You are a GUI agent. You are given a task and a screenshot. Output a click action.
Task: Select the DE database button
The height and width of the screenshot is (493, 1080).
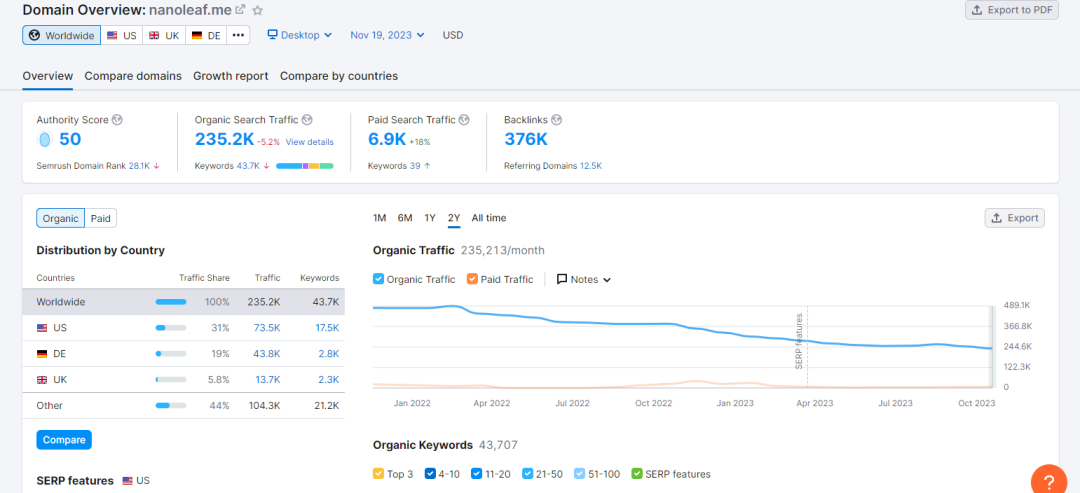206,35
